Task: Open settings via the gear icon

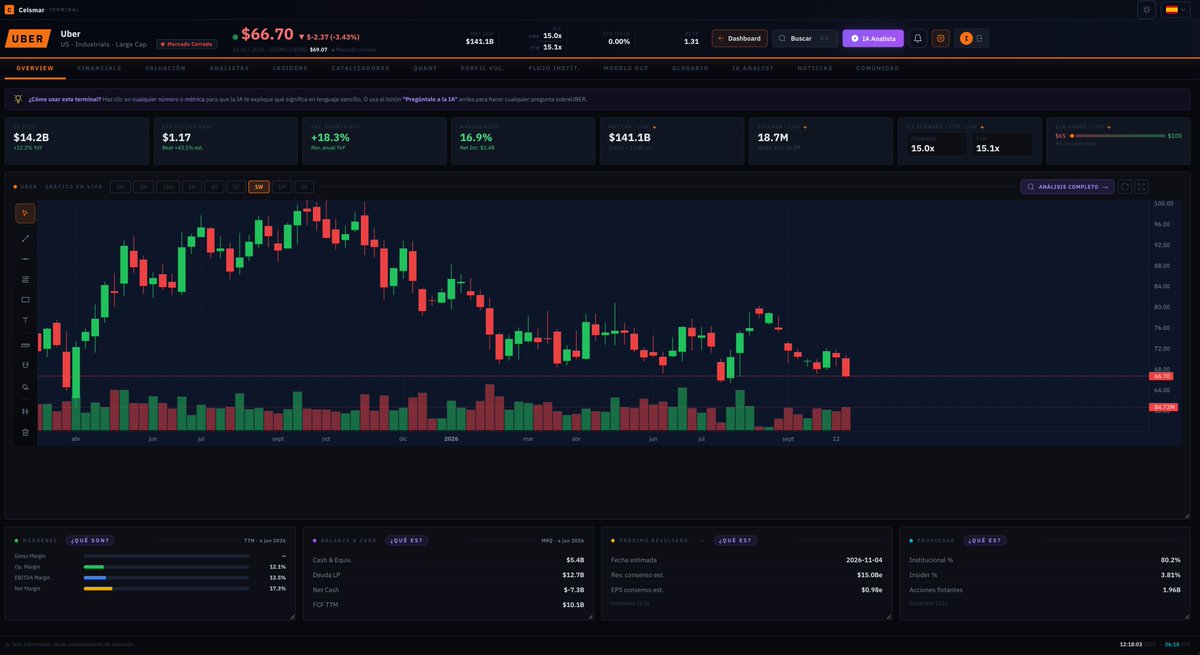Action: (940, 38)
